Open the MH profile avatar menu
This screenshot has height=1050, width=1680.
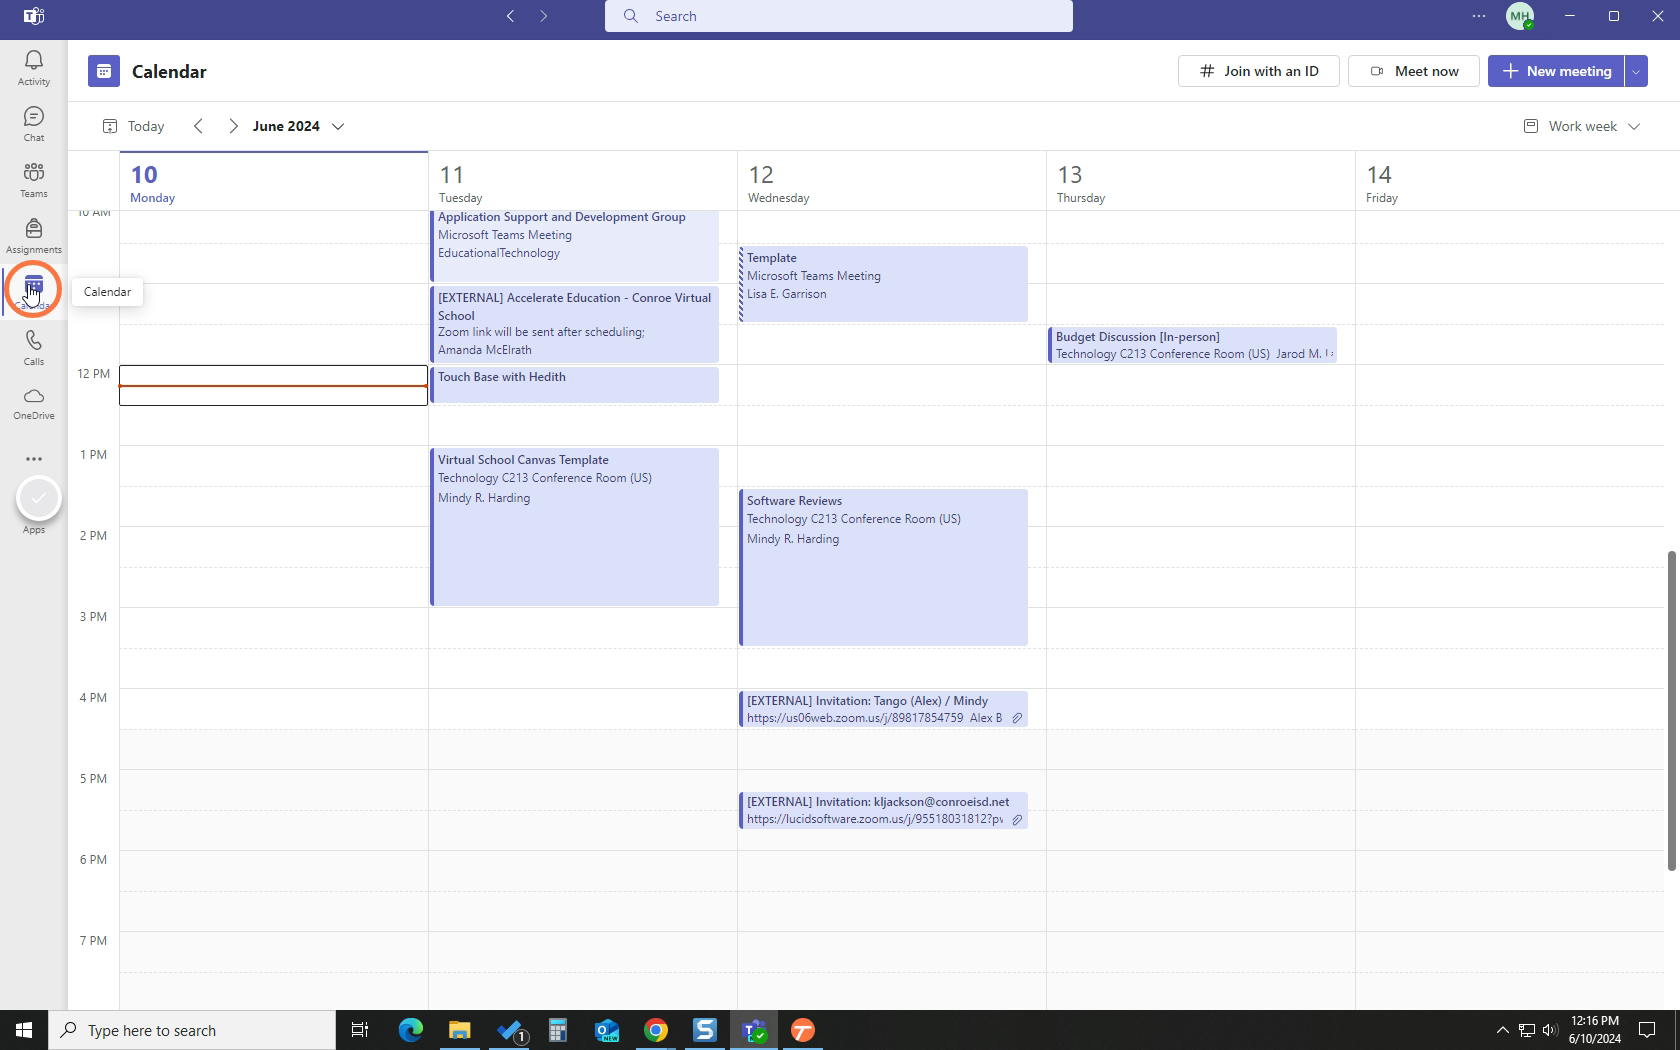(x=1520, y=16)
